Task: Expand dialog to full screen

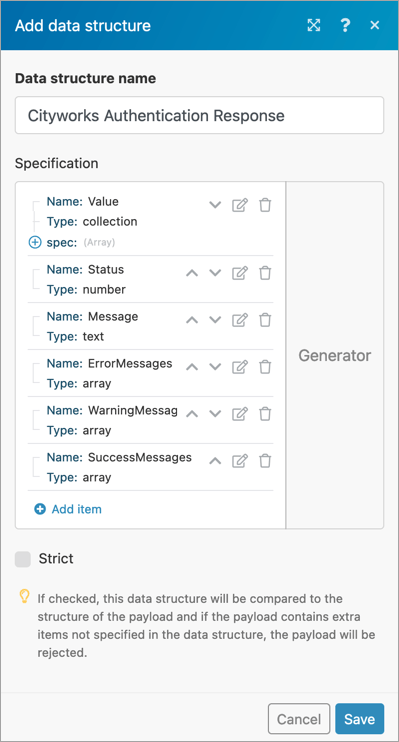Action: pos(313,26)
